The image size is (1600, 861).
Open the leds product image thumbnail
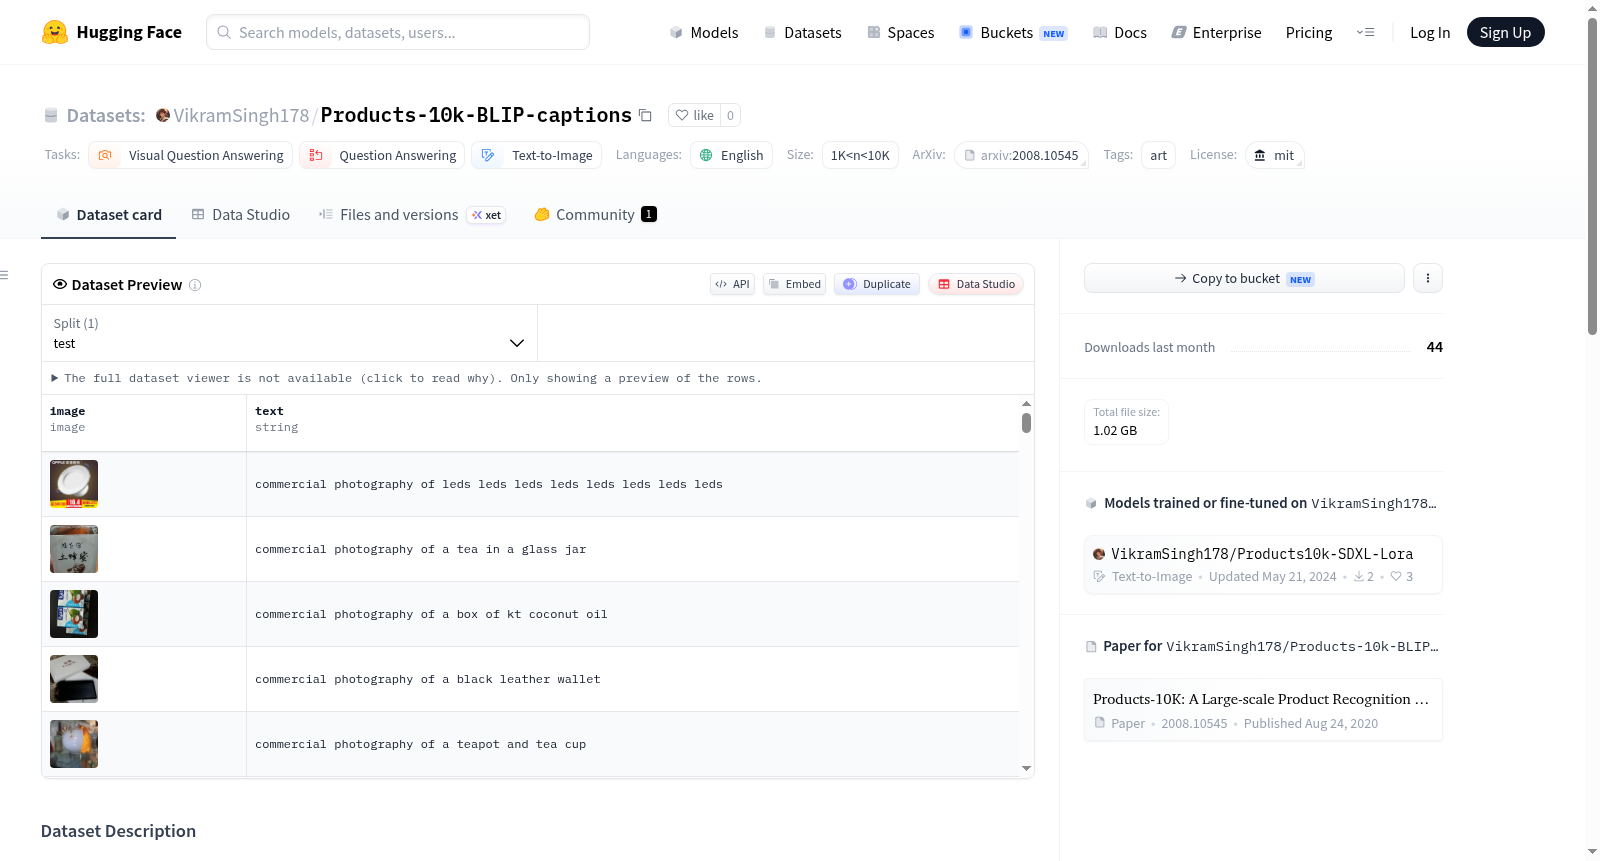point(74,484)
